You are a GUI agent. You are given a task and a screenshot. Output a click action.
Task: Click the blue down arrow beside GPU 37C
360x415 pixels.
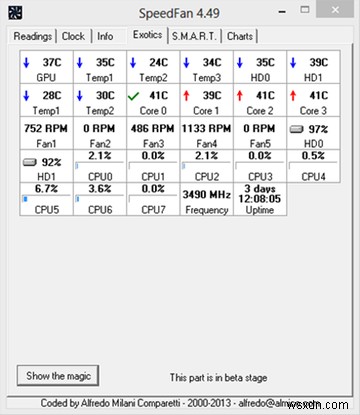click(x=26, y=62)
